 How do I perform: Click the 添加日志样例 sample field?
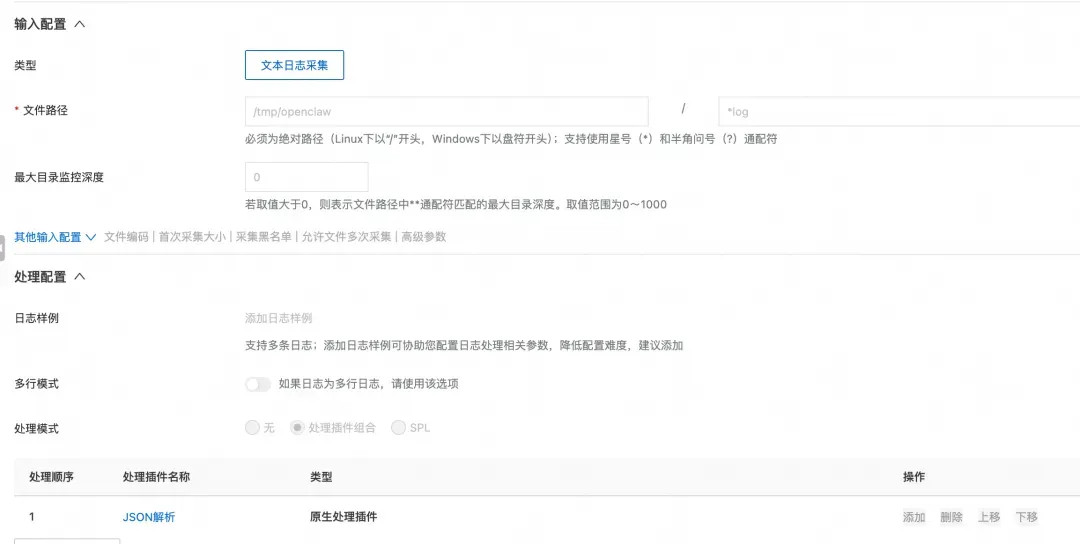pos(278,318)
